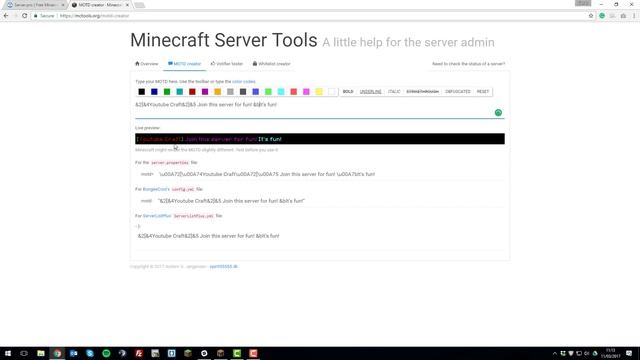Image resolution: width=640 pixels, height=360 pixels.
Task: Open the green Camtasia taskbar icon
Action: point(237,353)
